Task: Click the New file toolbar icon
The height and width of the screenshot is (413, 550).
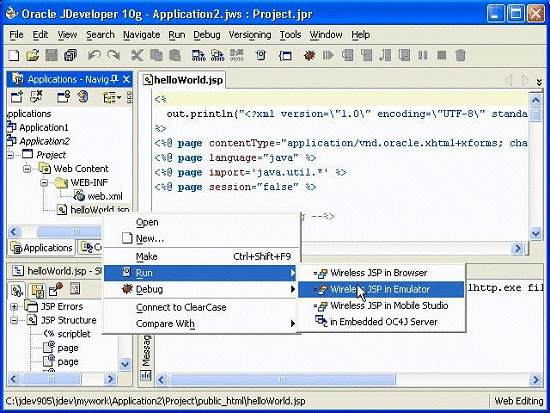Action: (14, 55)
